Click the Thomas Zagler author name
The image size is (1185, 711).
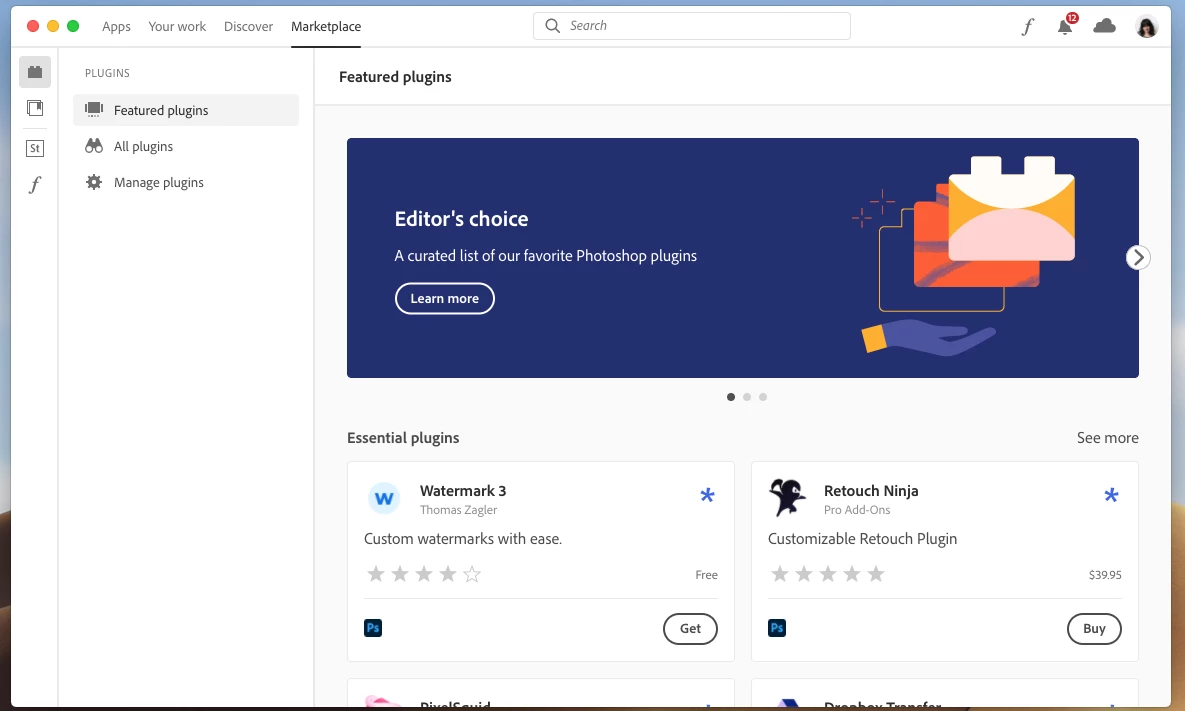click(x=458, y=510)
